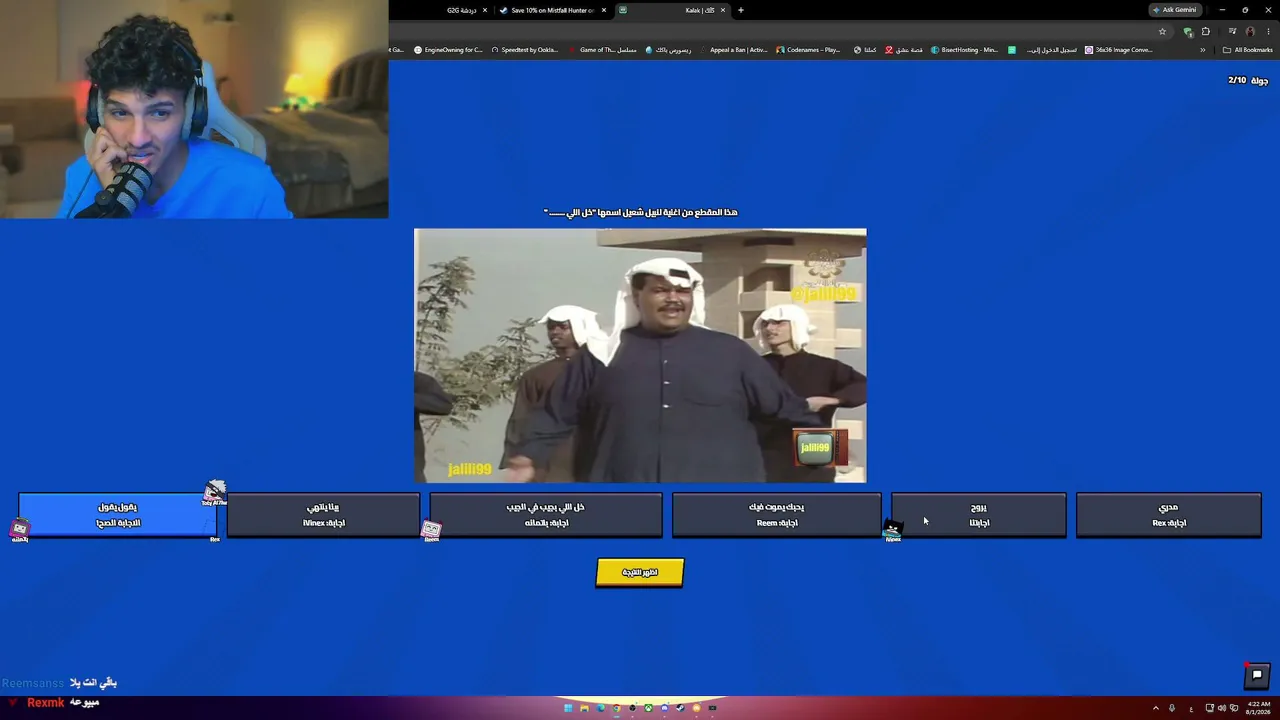Close the Mistfall Hunter tab
The image size is (1280, 720).
(x=604, y=10)
